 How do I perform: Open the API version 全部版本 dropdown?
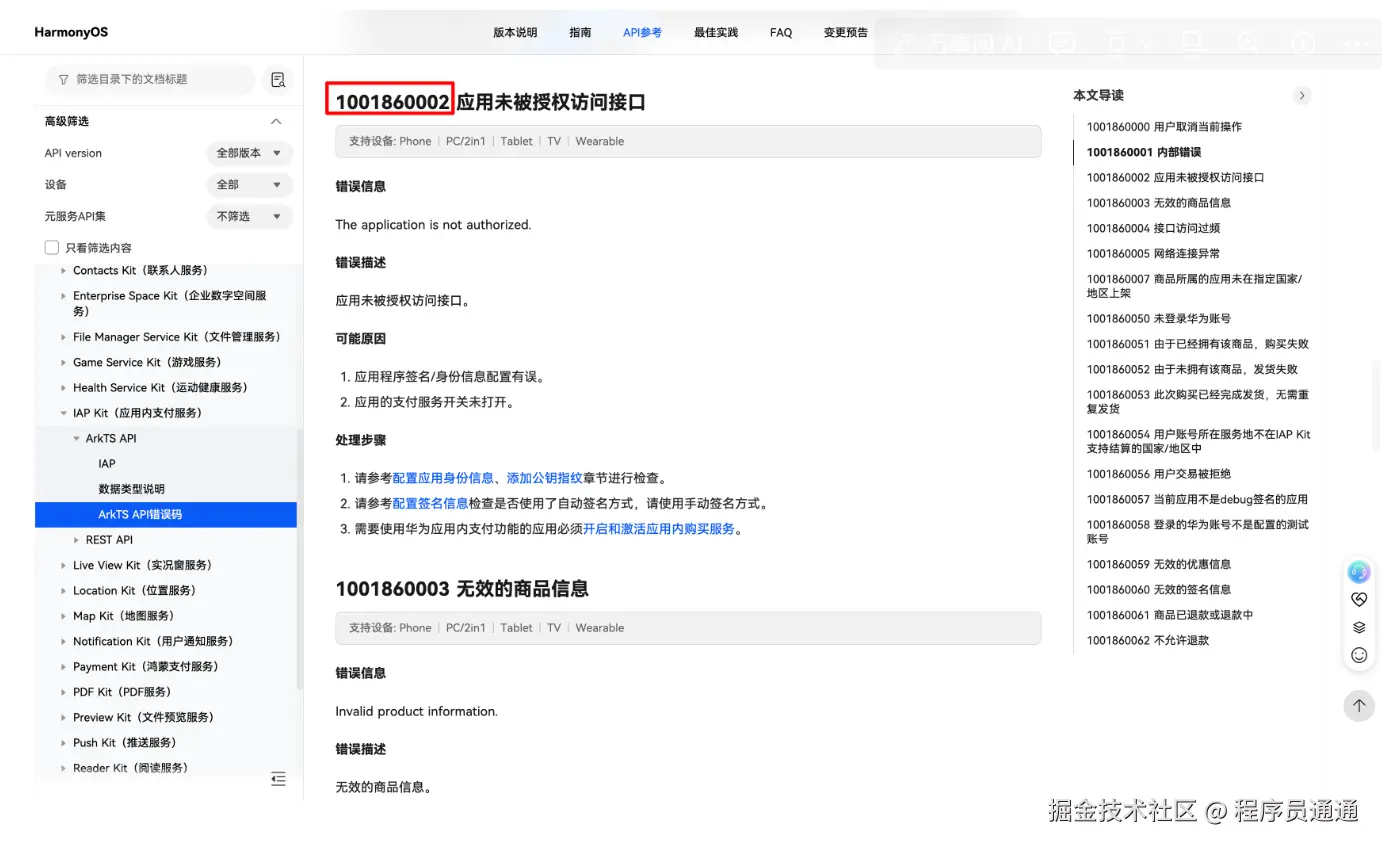click(249, 153)
